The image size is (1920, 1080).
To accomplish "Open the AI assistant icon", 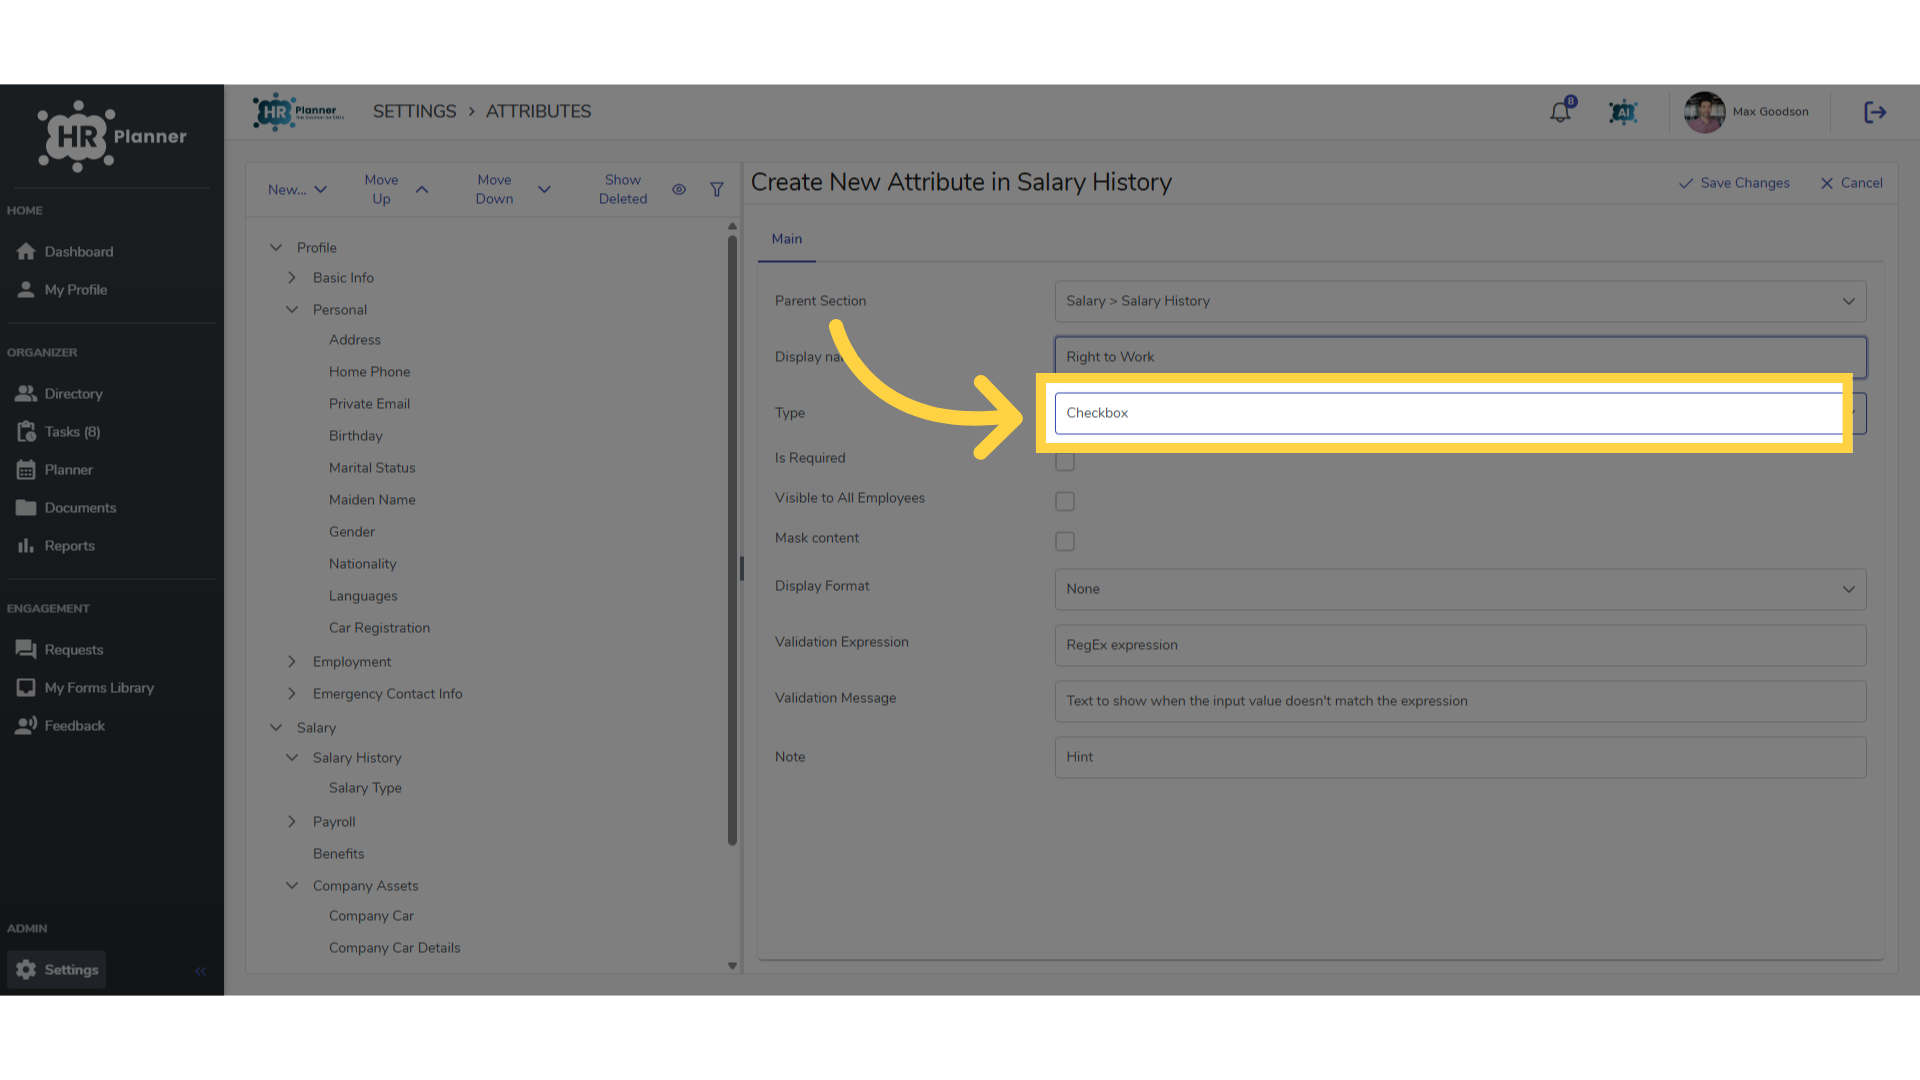I will point(1623,112).
